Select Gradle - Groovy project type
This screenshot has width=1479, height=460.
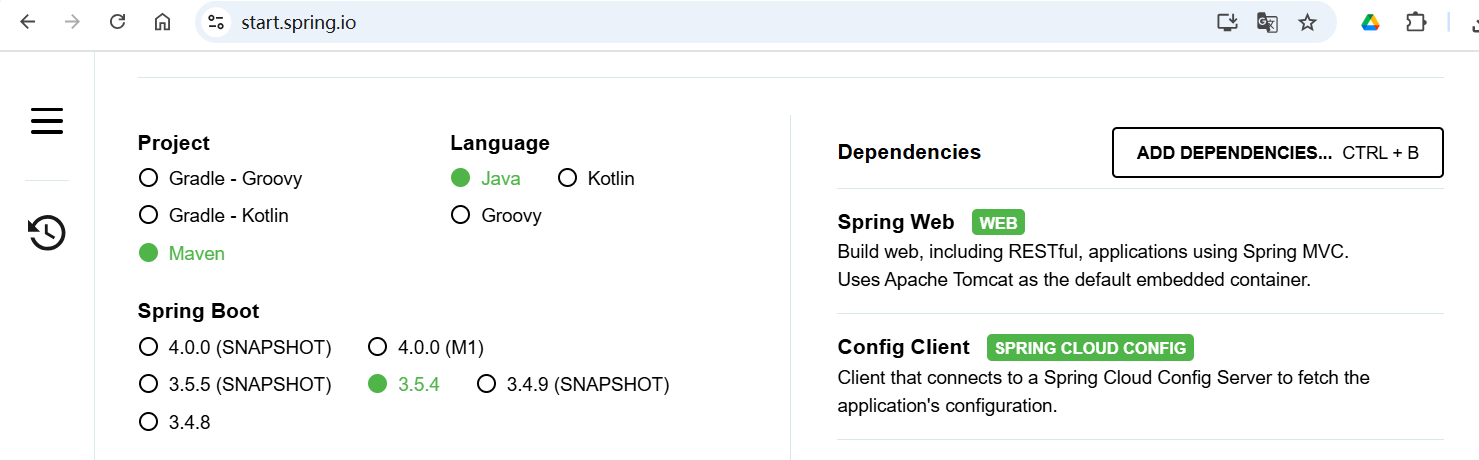click(220, 178)
